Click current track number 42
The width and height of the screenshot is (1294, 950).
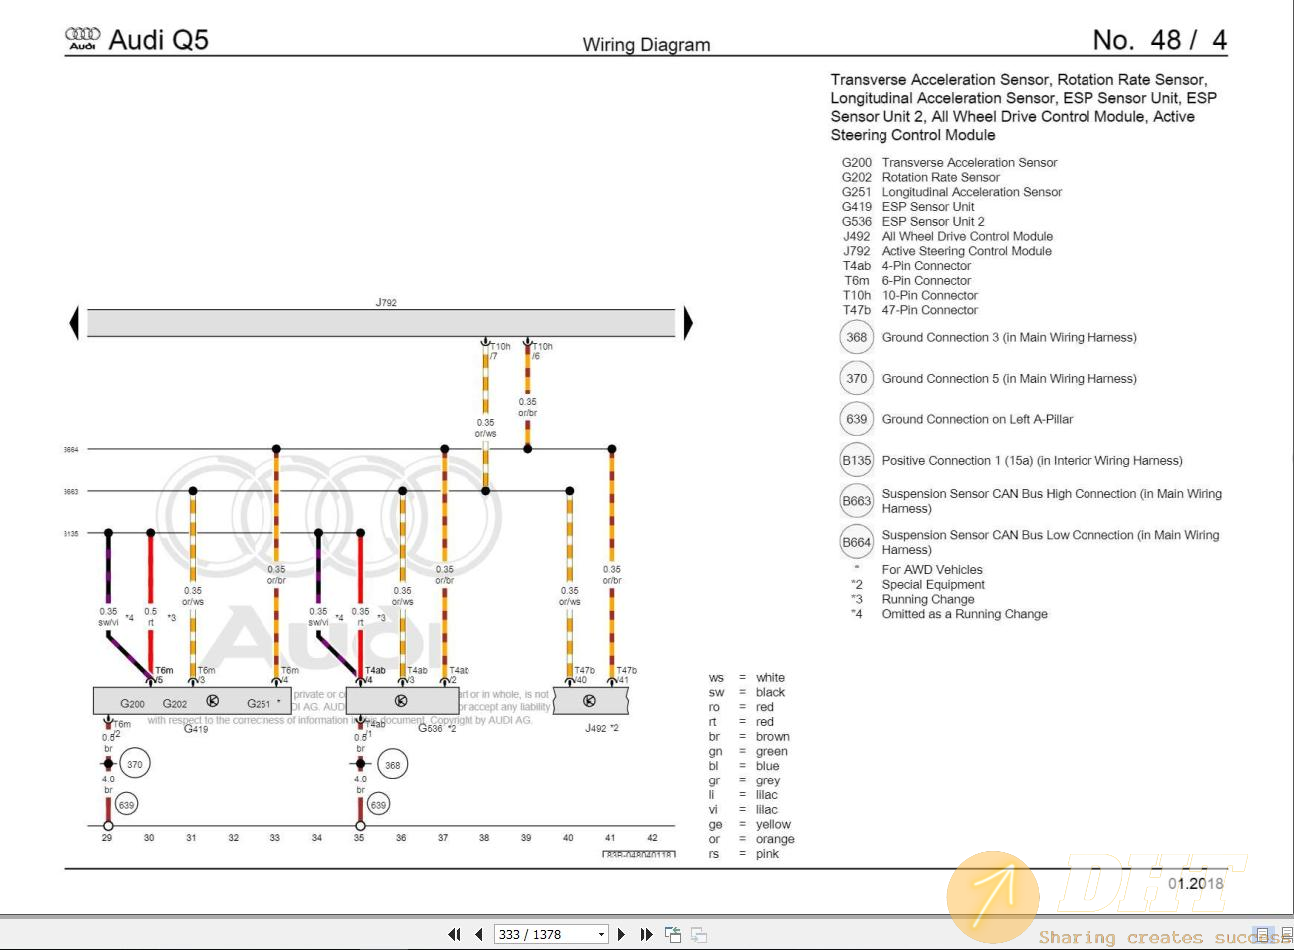tap(652, 838)
